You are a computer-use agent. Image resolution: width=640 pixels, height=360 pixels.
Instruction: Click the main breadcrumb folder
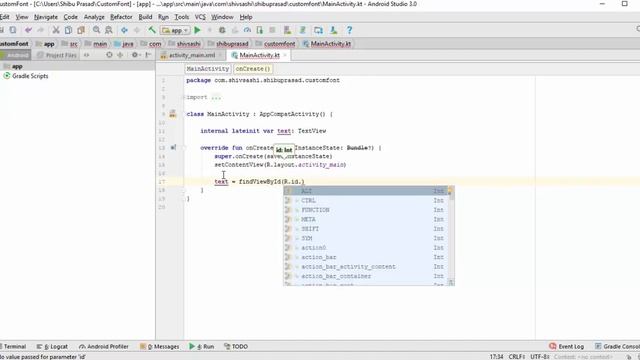tap(96, 44)
